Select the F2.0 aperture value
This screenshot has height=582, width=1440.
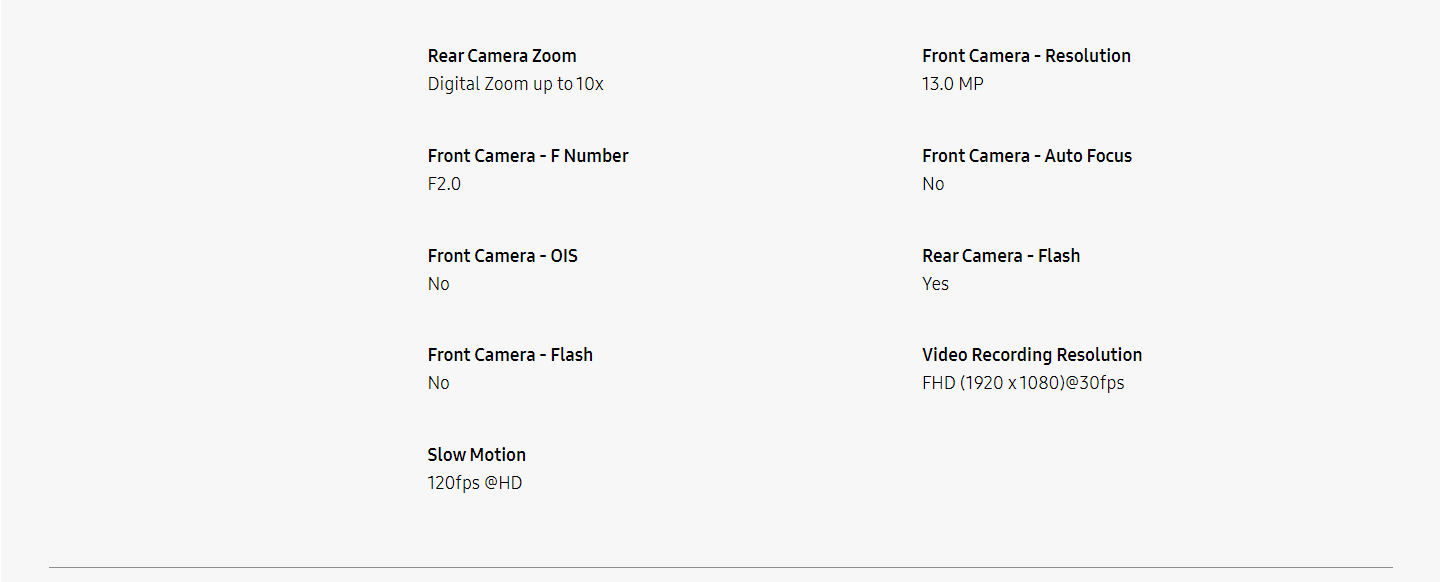444,184
